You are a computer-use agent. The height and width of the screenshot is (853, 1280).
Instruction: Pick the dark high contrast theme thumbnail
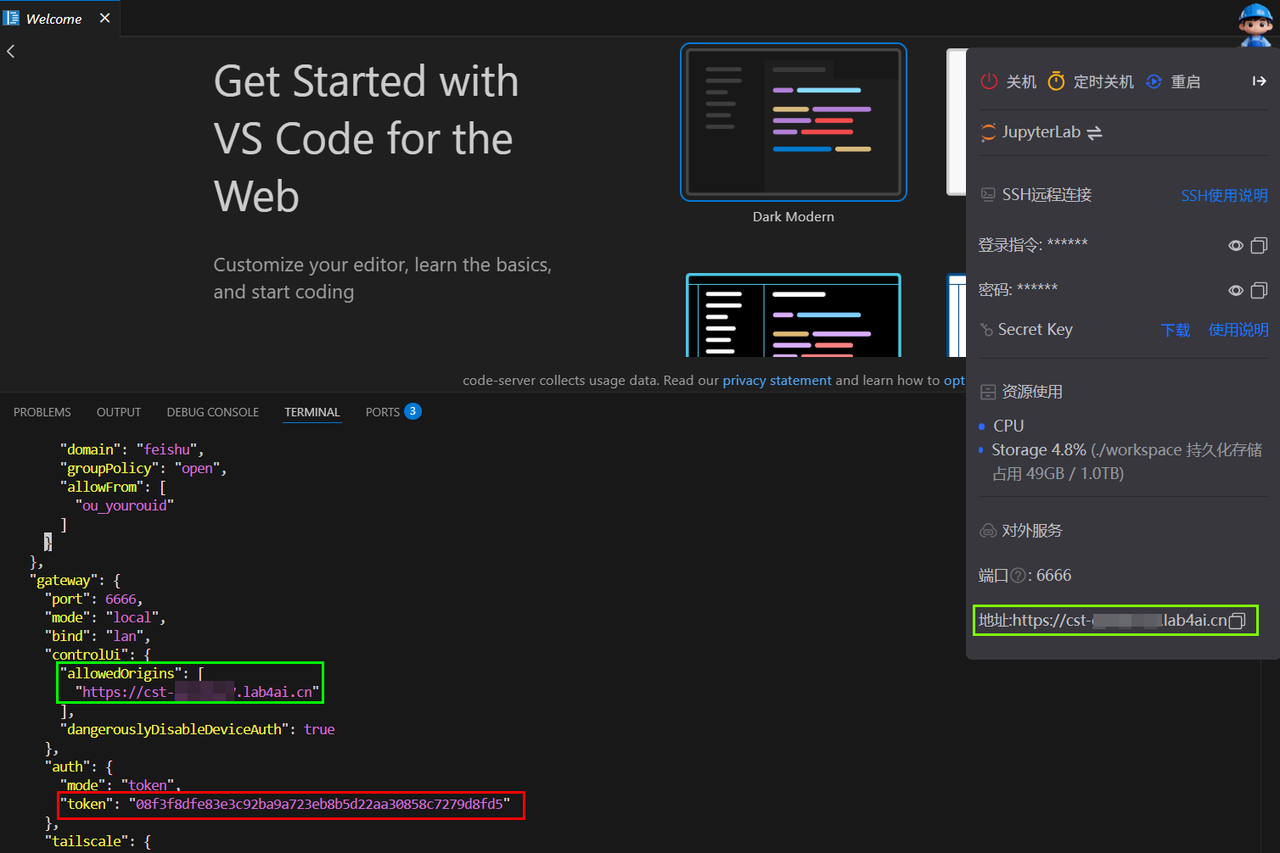[793, 315]
